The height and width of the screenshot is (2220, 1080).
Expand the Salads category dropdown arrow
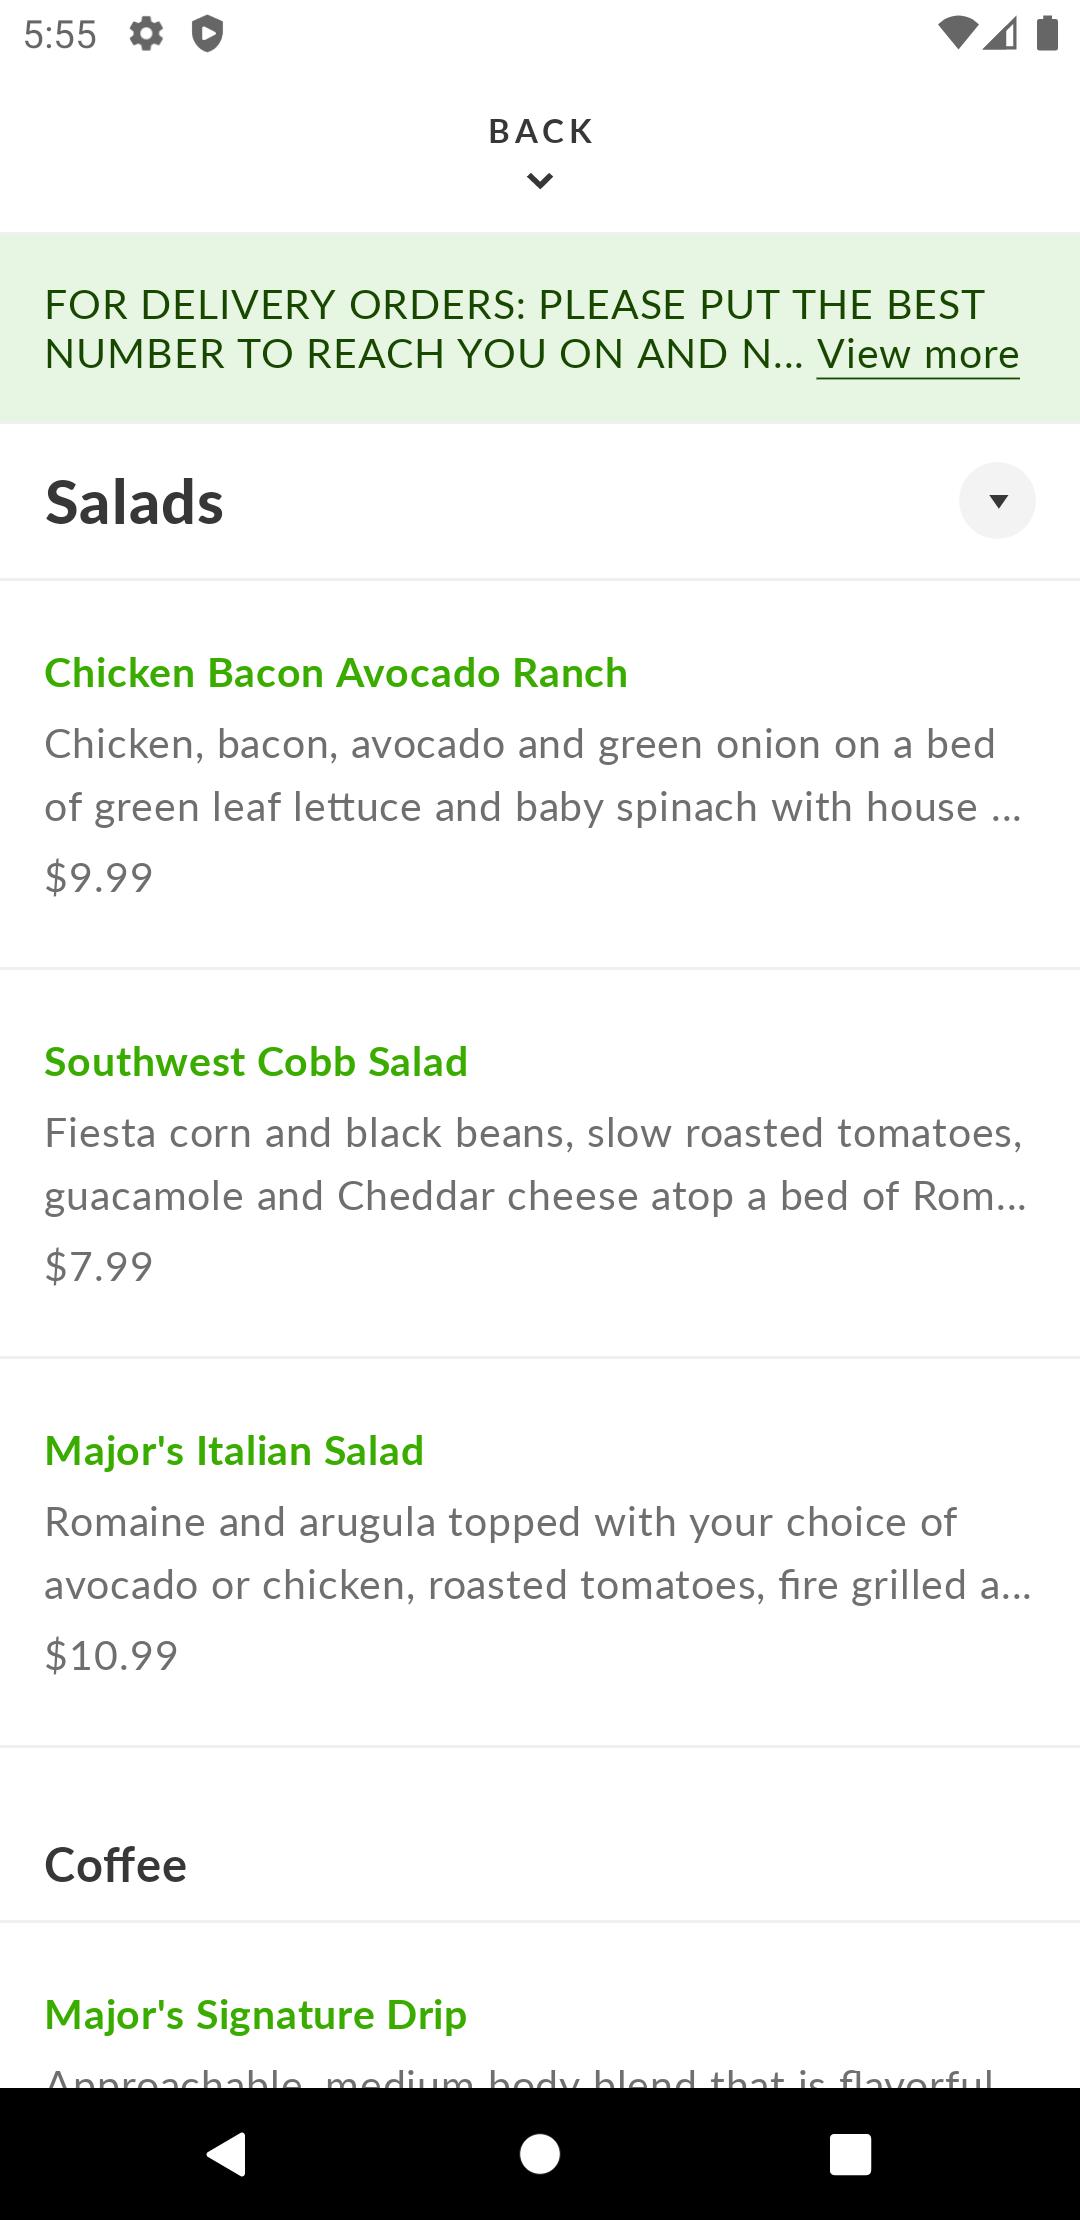(x=997, y=501)
